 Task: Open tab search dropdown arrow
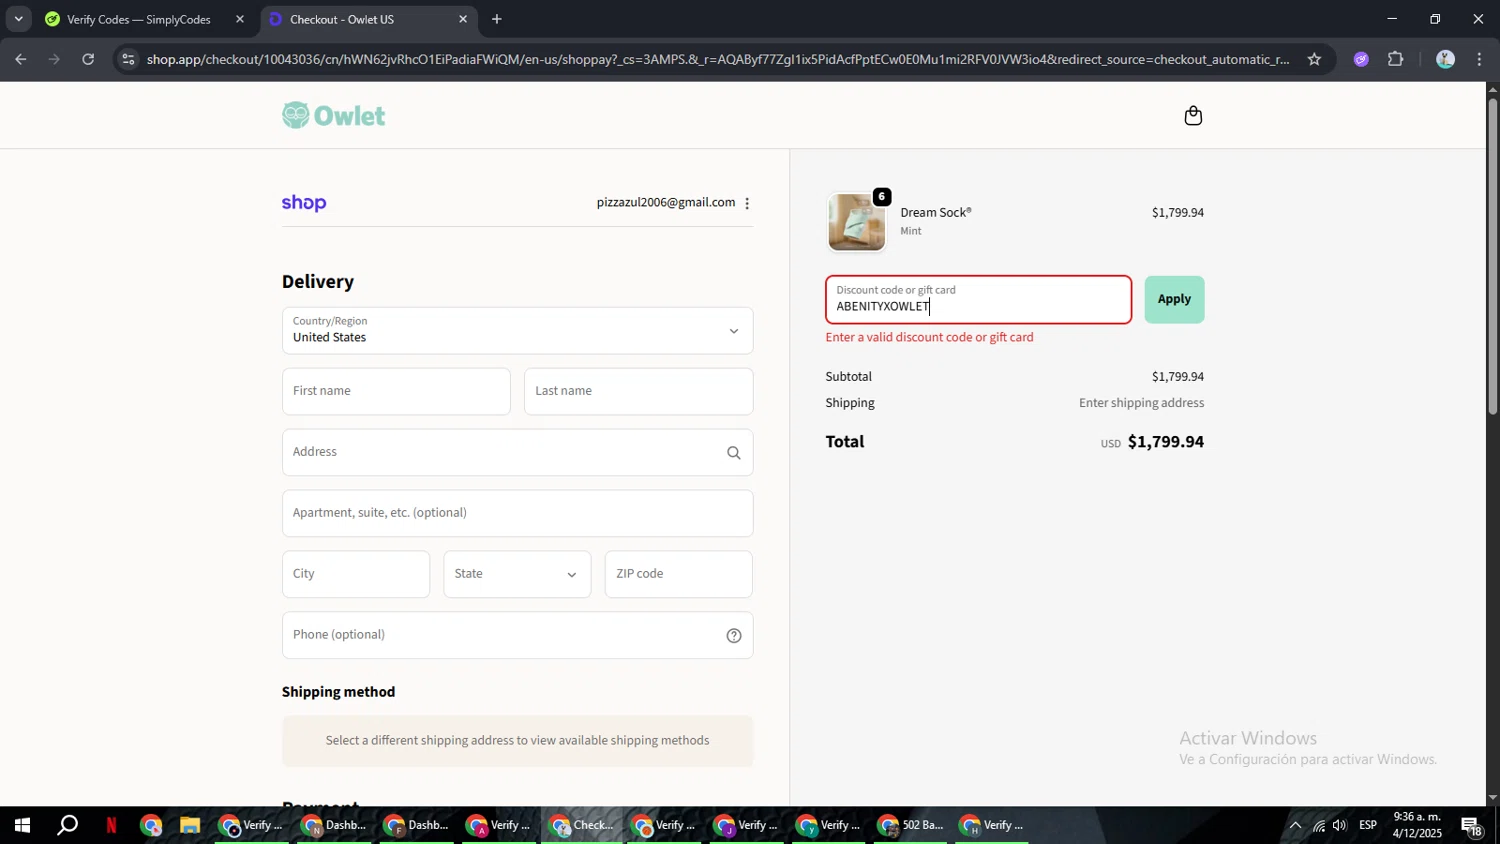click(18, 19)
